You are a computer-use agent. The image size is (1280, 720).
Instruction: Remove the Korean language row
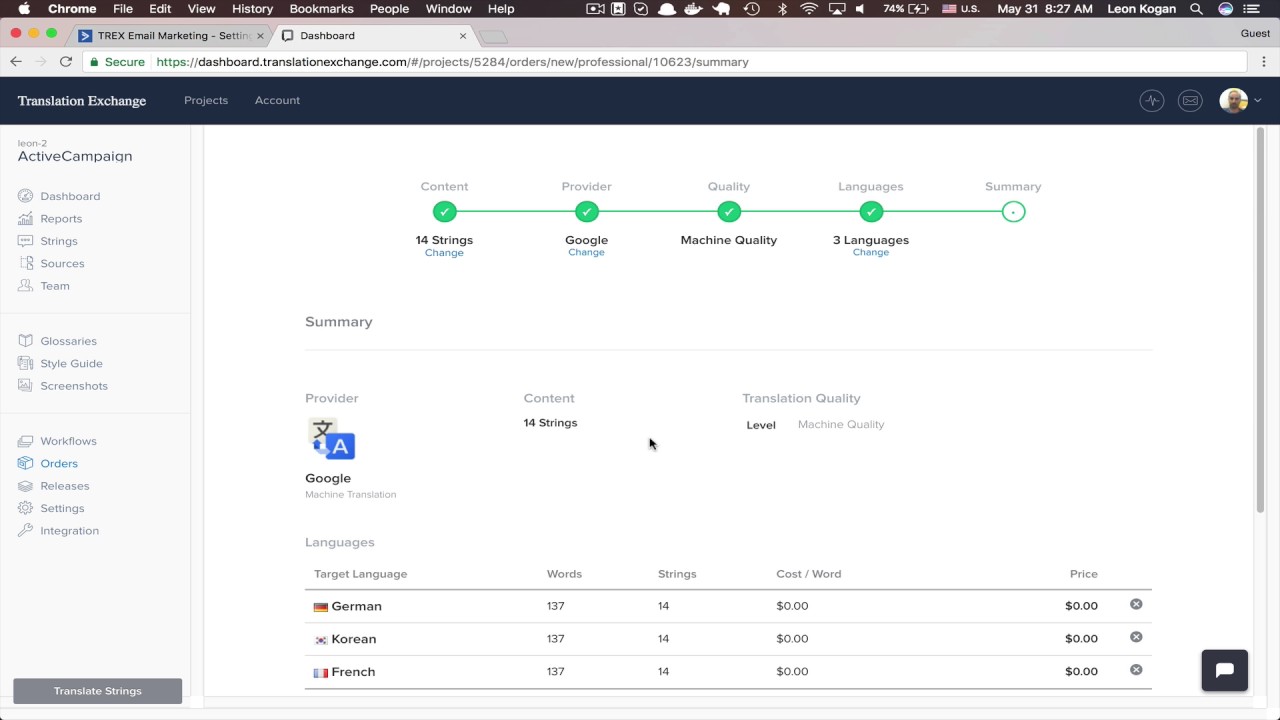point(1136,637)
